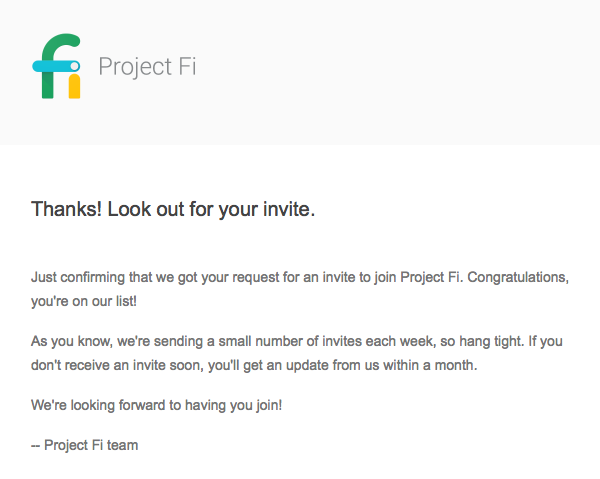Image resolution: width=600 pixels, height=479 pixels.
Task: Click "We're looking forward to having you join!"
Action: point(156,407)
